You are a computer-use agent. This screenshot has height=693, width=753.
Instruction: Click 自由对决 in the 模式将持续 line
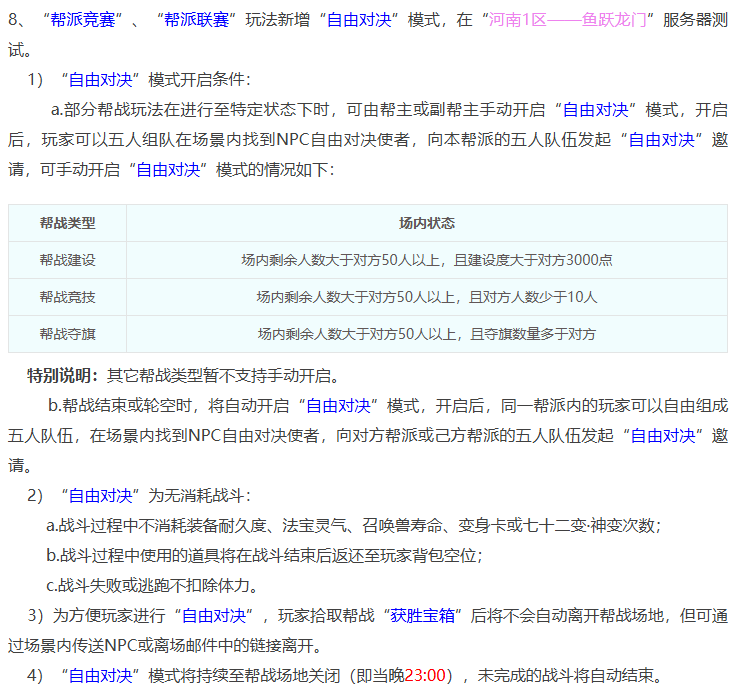click(x=102, y=675)
